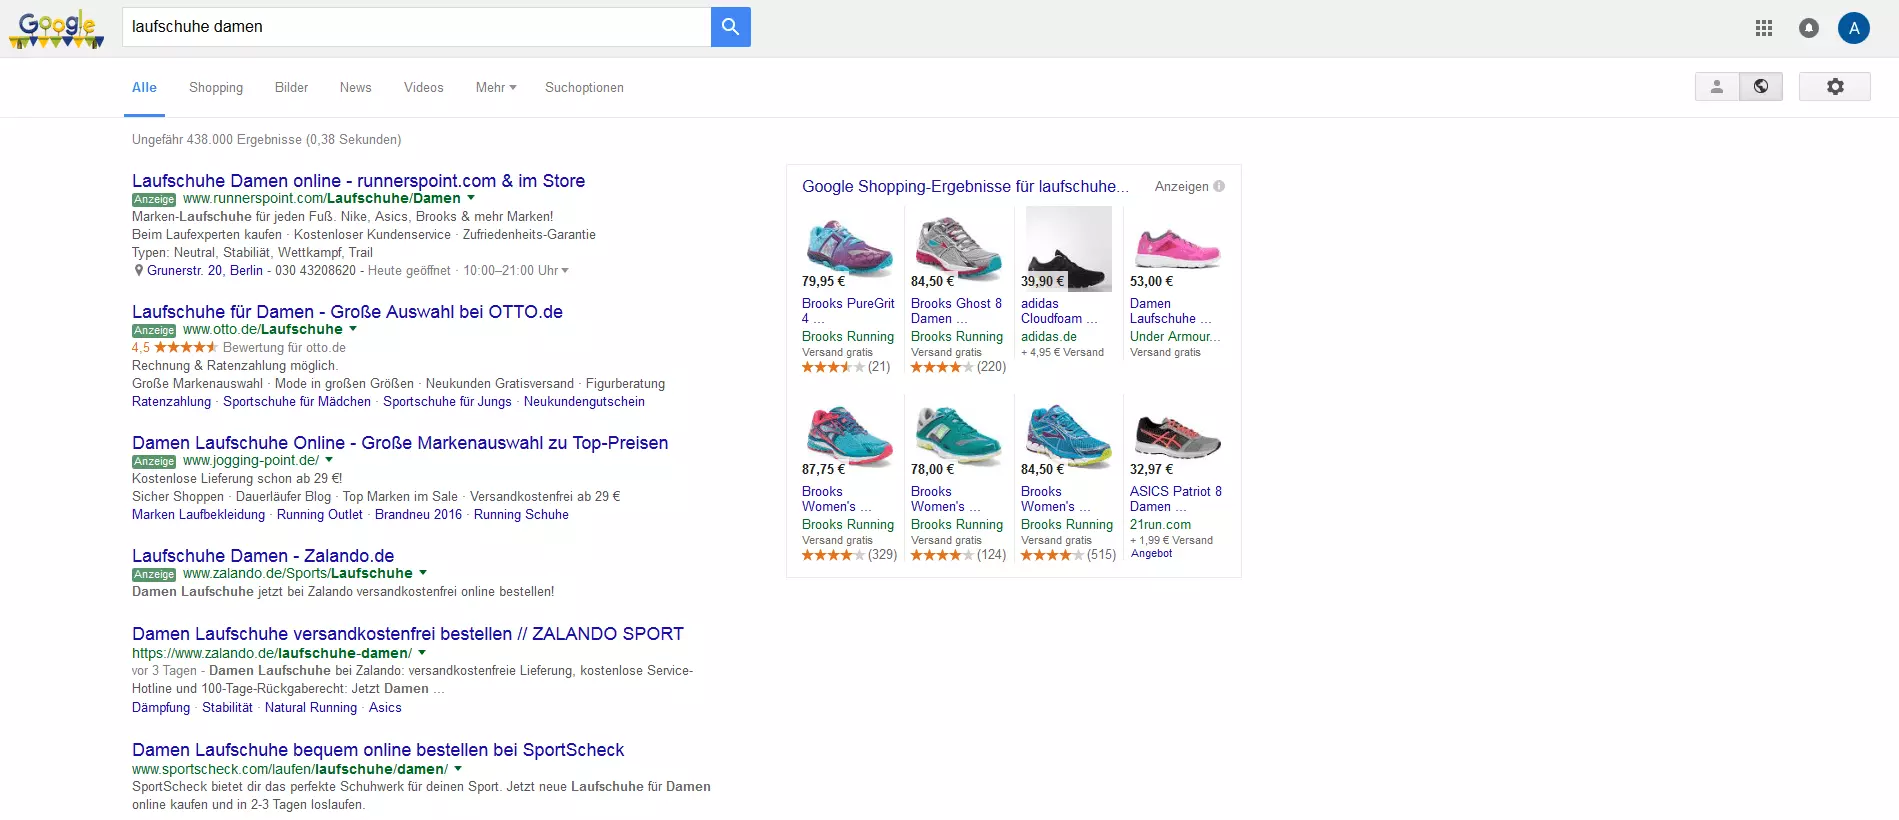Click the map pin for Grunerstr. 20
Image resolution: width=1899 pixels, height=820 pixels.
tap(139, 270)
